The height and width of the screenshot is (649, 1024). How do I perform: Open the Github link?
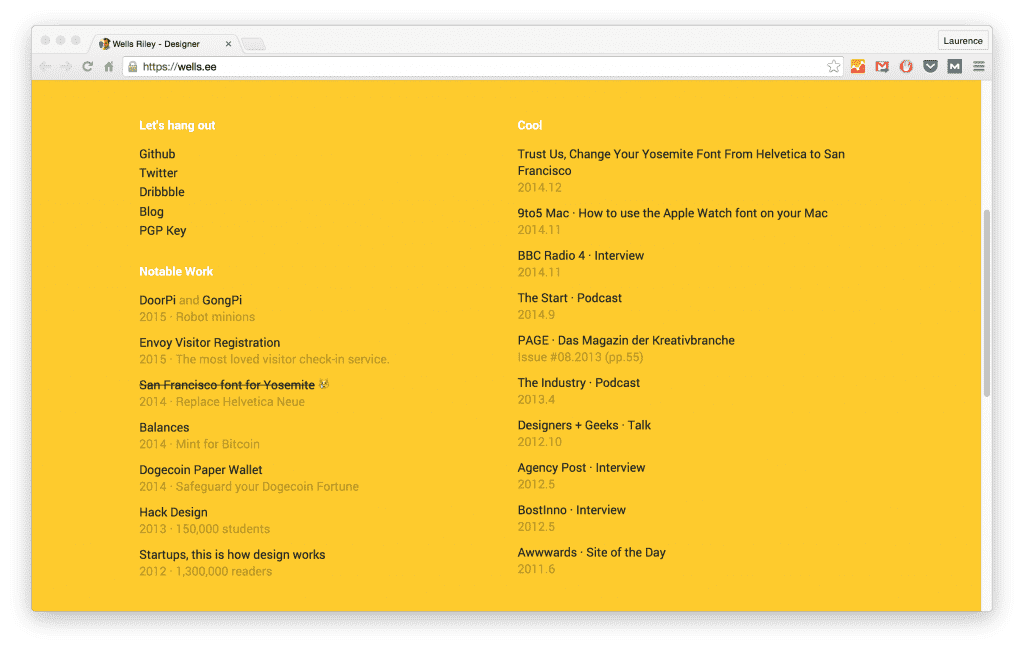point(157,154)
